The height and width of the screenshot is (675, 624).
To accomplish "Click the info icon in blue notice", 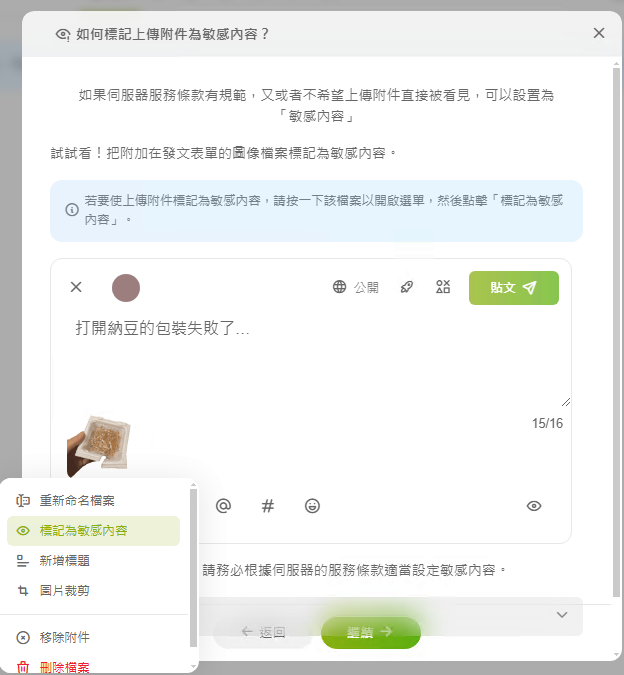I will click(x=71, y=210).
